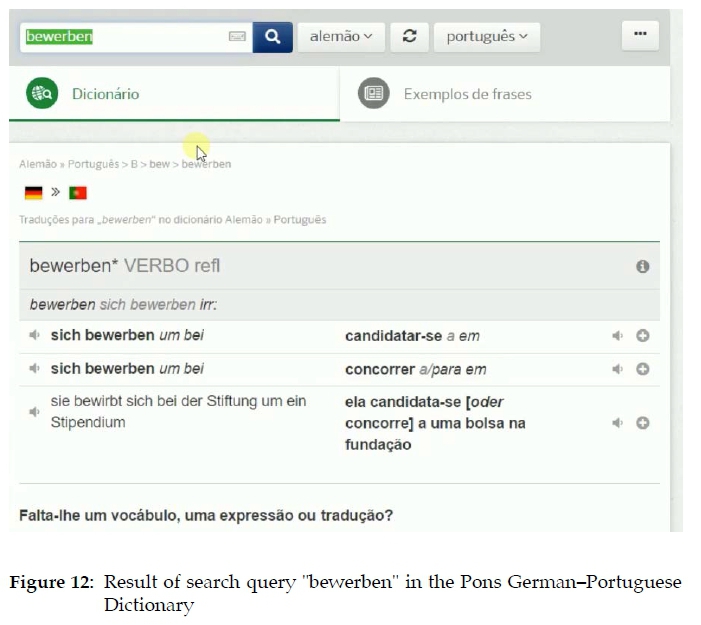Click the magnifier search button

click(x=271, y=37)
